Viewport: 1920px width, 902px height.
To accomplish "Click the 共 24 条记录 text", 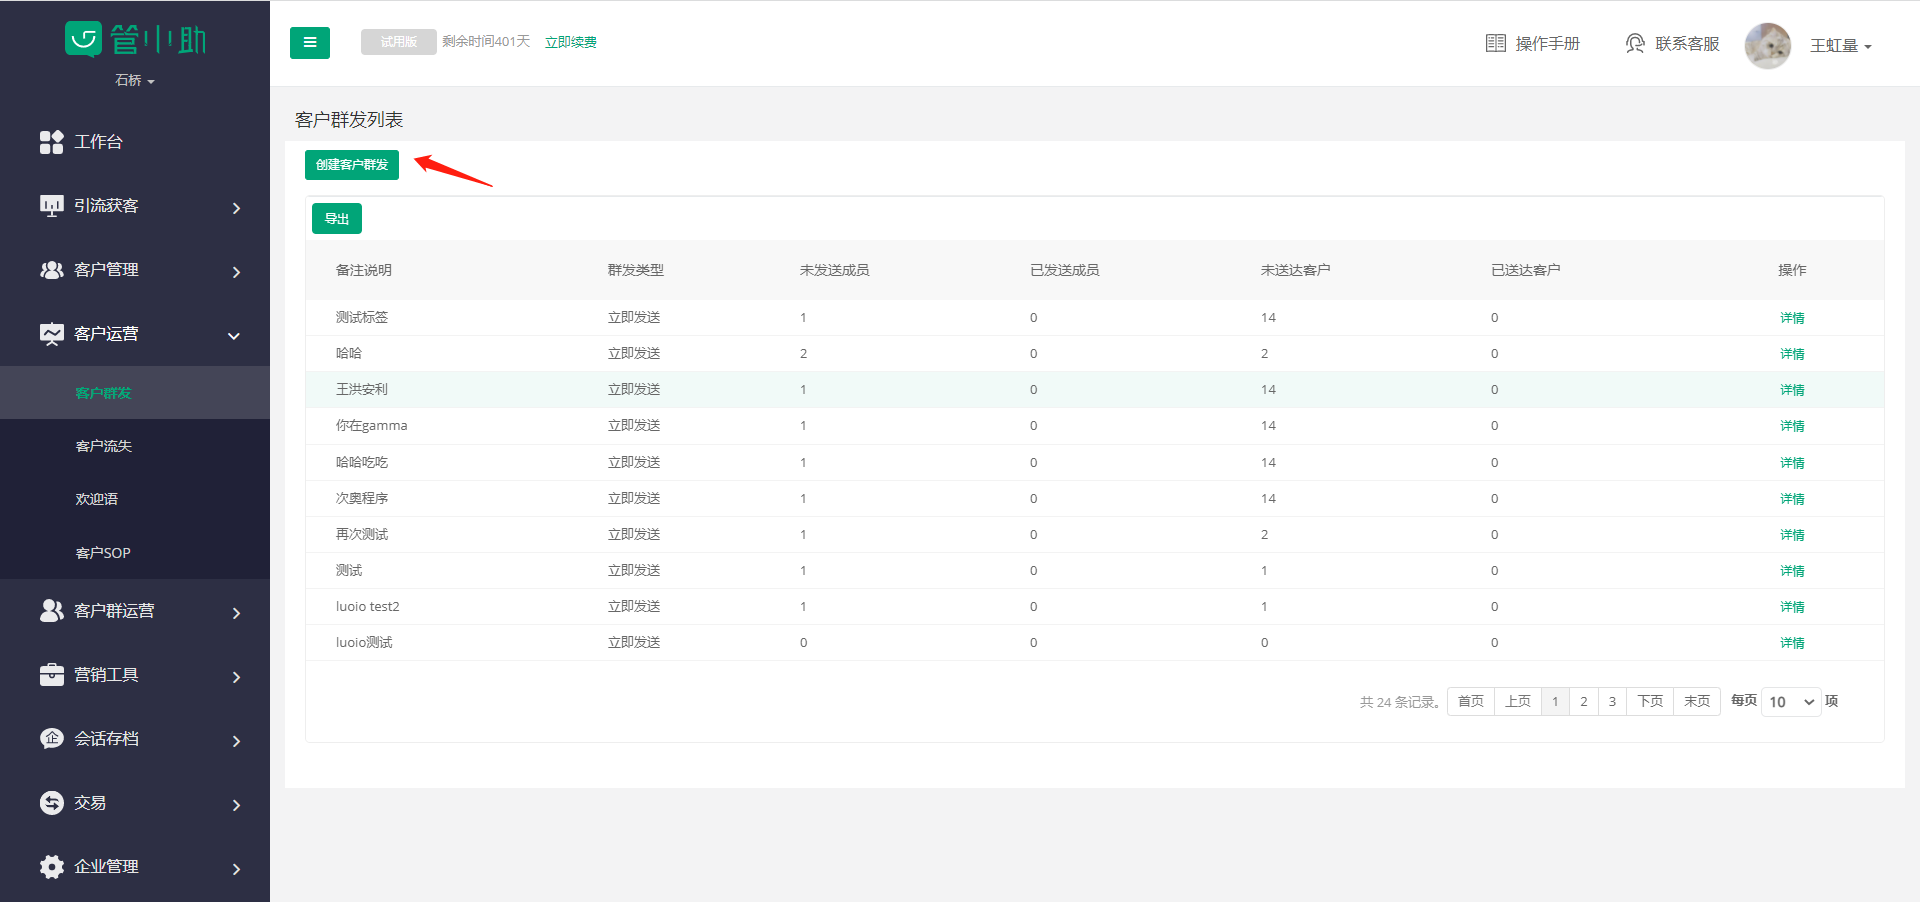I will [x=1399, y=702].
